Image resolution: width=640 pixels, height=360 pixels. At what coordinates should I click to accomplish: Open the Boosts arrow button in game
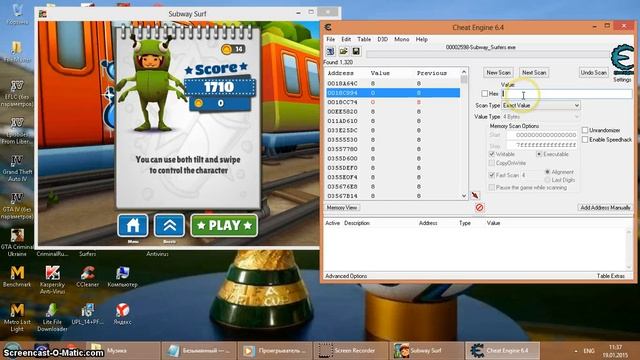pos(169,225)
